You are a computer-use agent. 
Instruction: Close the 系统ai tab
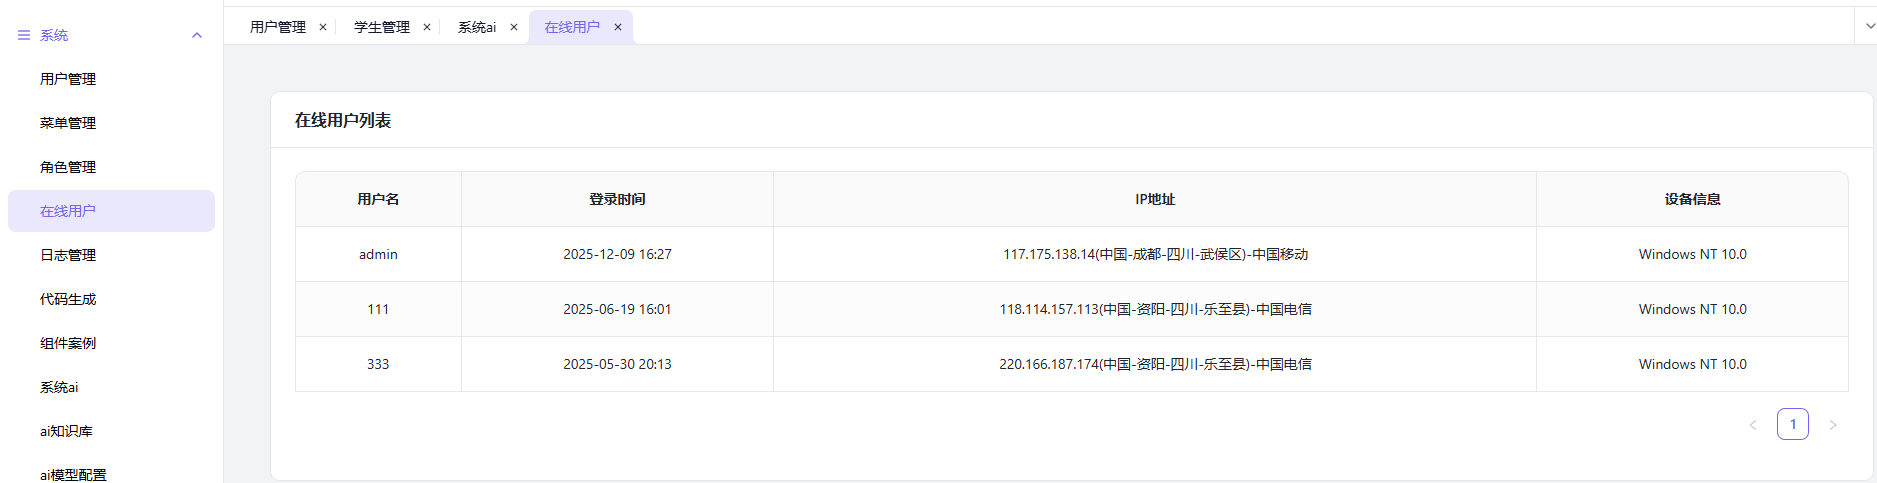pos(514,27)
